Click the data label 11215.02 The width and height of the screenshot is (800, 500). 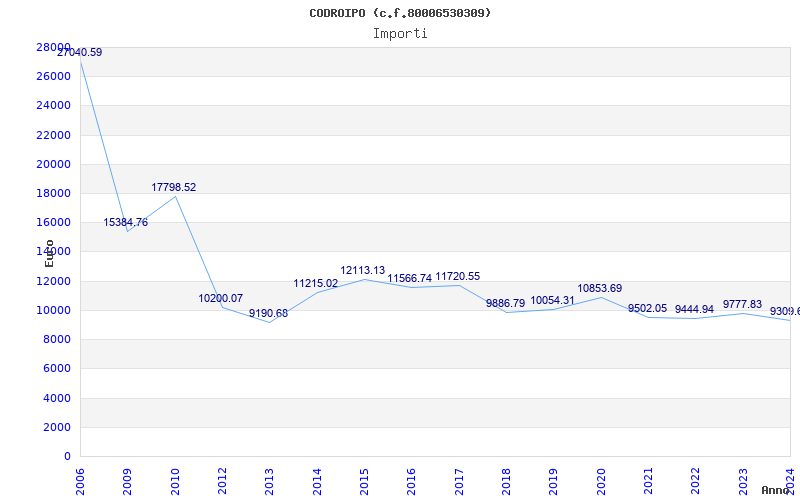pos(316,284)
